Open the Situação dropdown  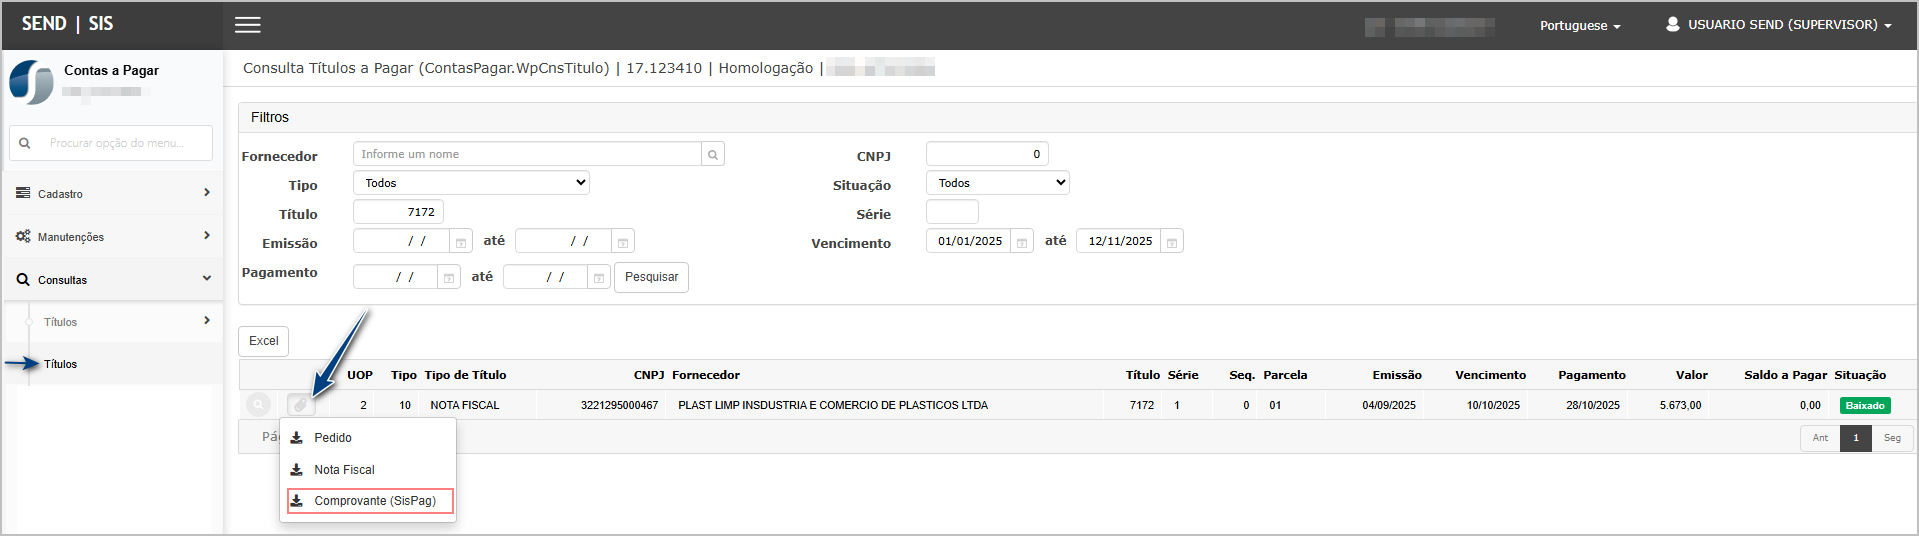[997, 183]
